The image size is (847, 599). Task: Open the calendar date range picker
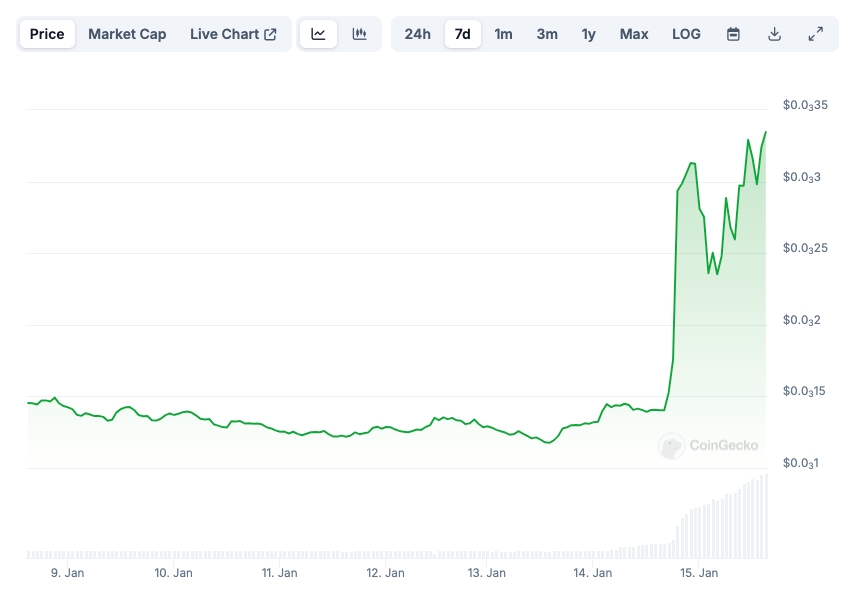pyautogui.click(x=733, y=34)
